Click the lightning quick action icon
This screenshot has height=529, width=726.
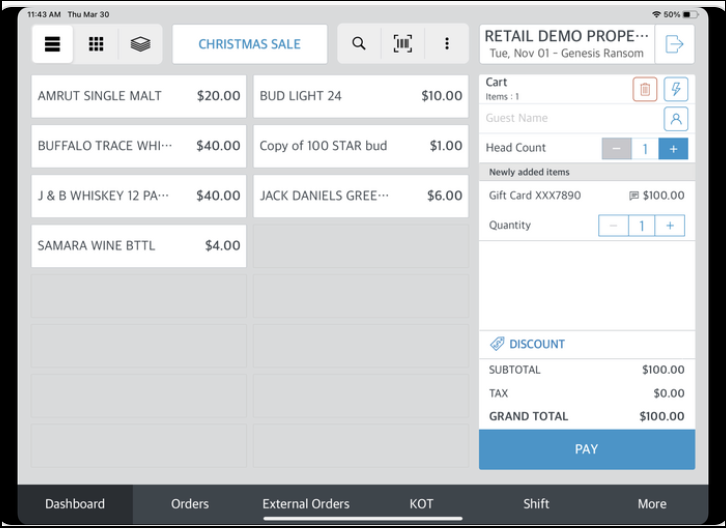[x=676, y=90]
